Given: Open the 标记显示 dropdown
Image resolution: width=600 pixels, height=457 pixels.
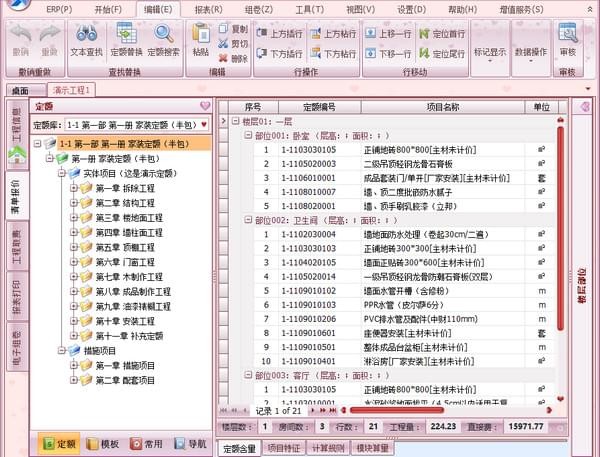Looking at the screenshot, I should [490, 54].
